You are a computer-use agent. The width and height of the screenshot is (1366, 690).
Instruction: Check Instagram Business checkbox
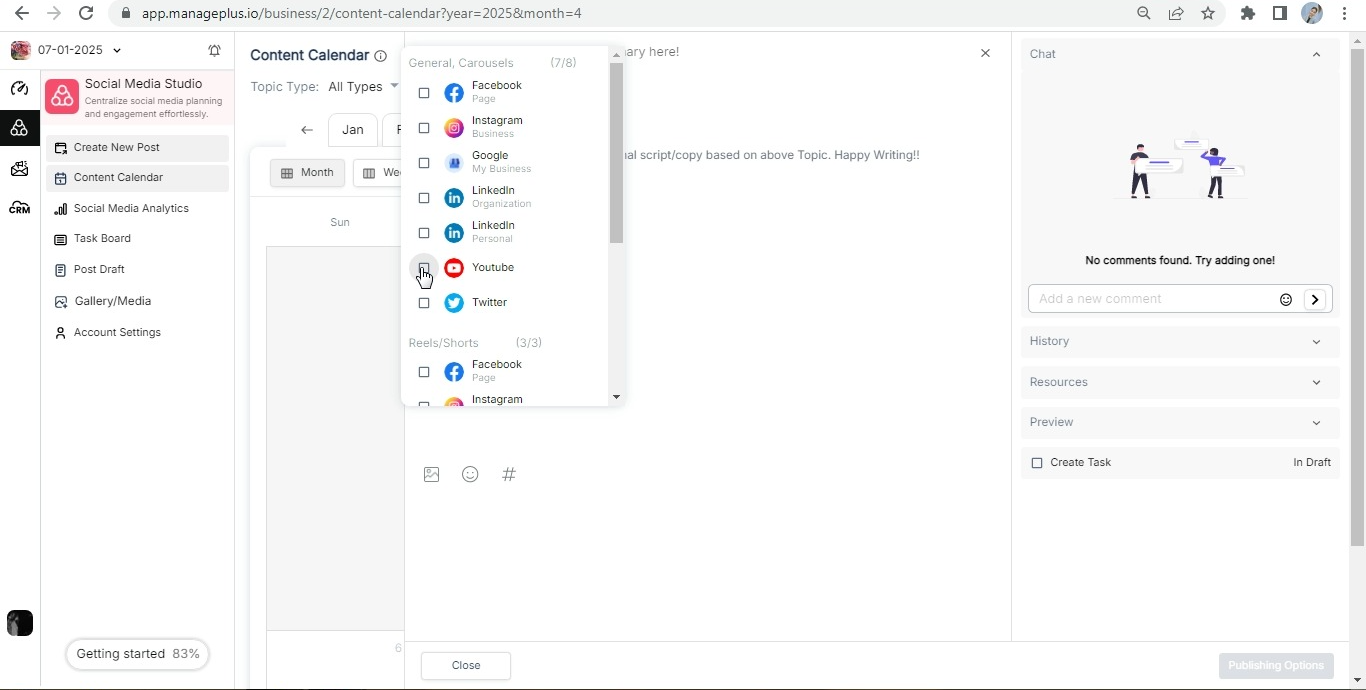point(424,128)
